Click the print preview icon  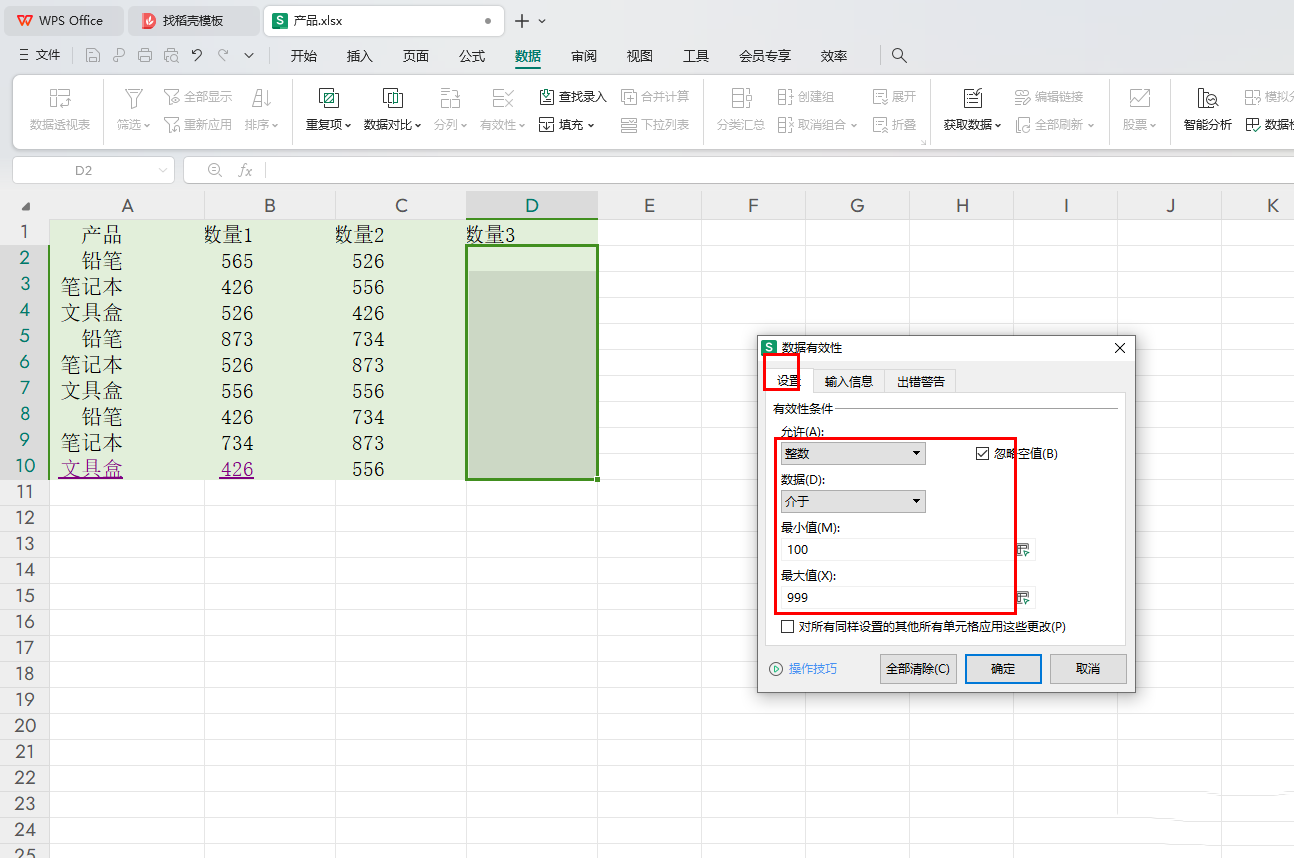click(171, 56)
